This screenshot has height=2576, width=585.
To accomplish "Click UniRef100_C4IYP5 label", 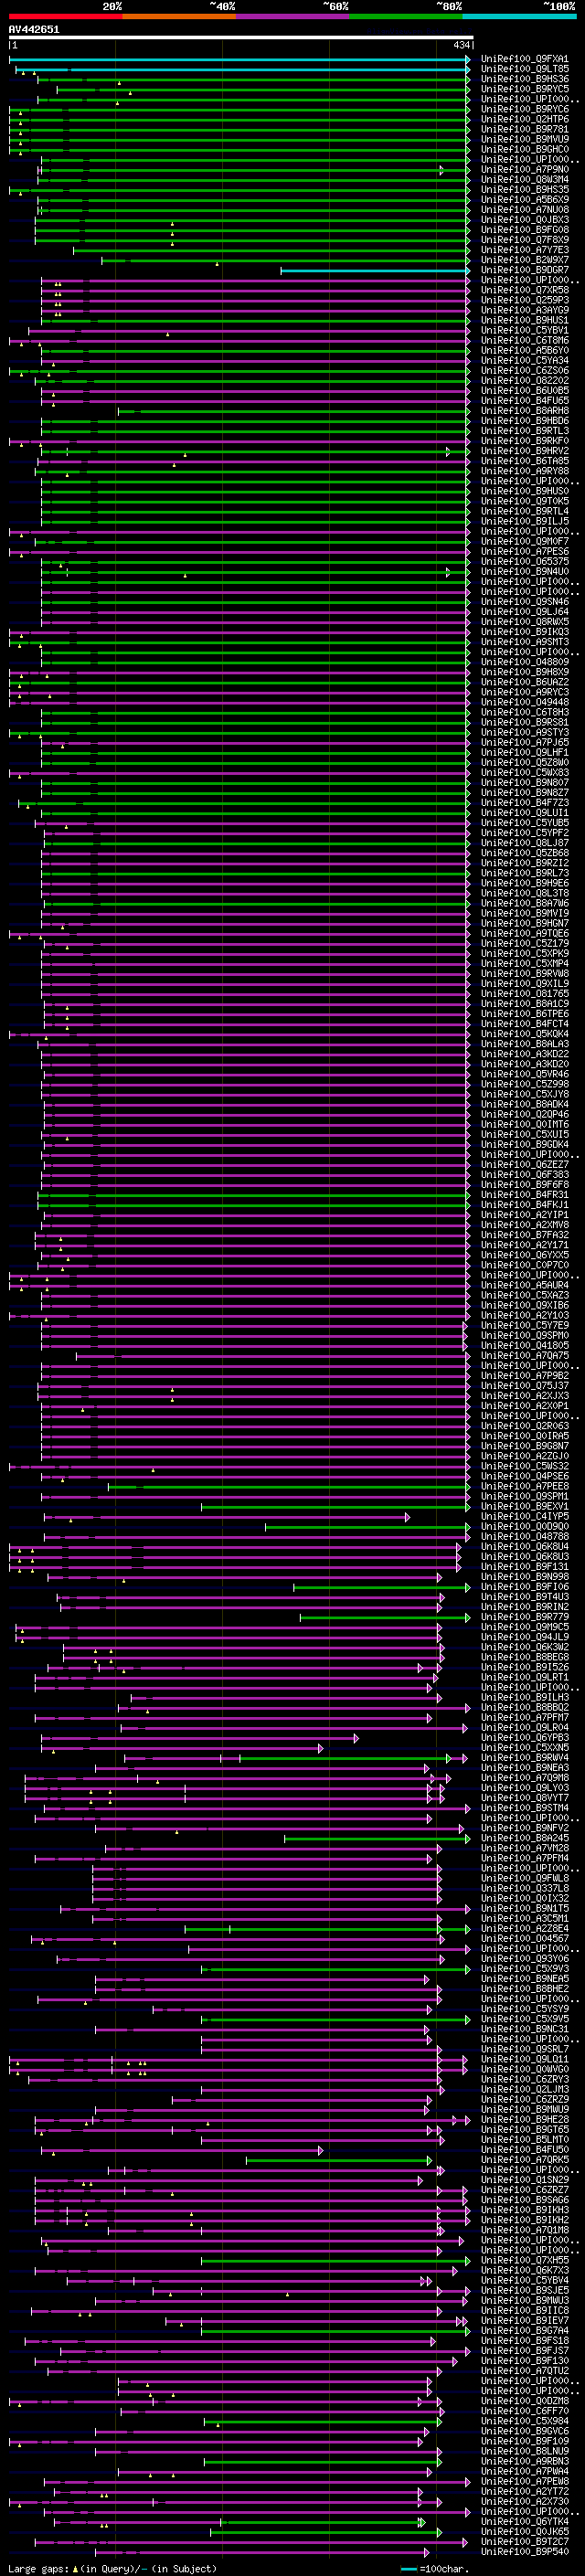I will coord(525,1517).
